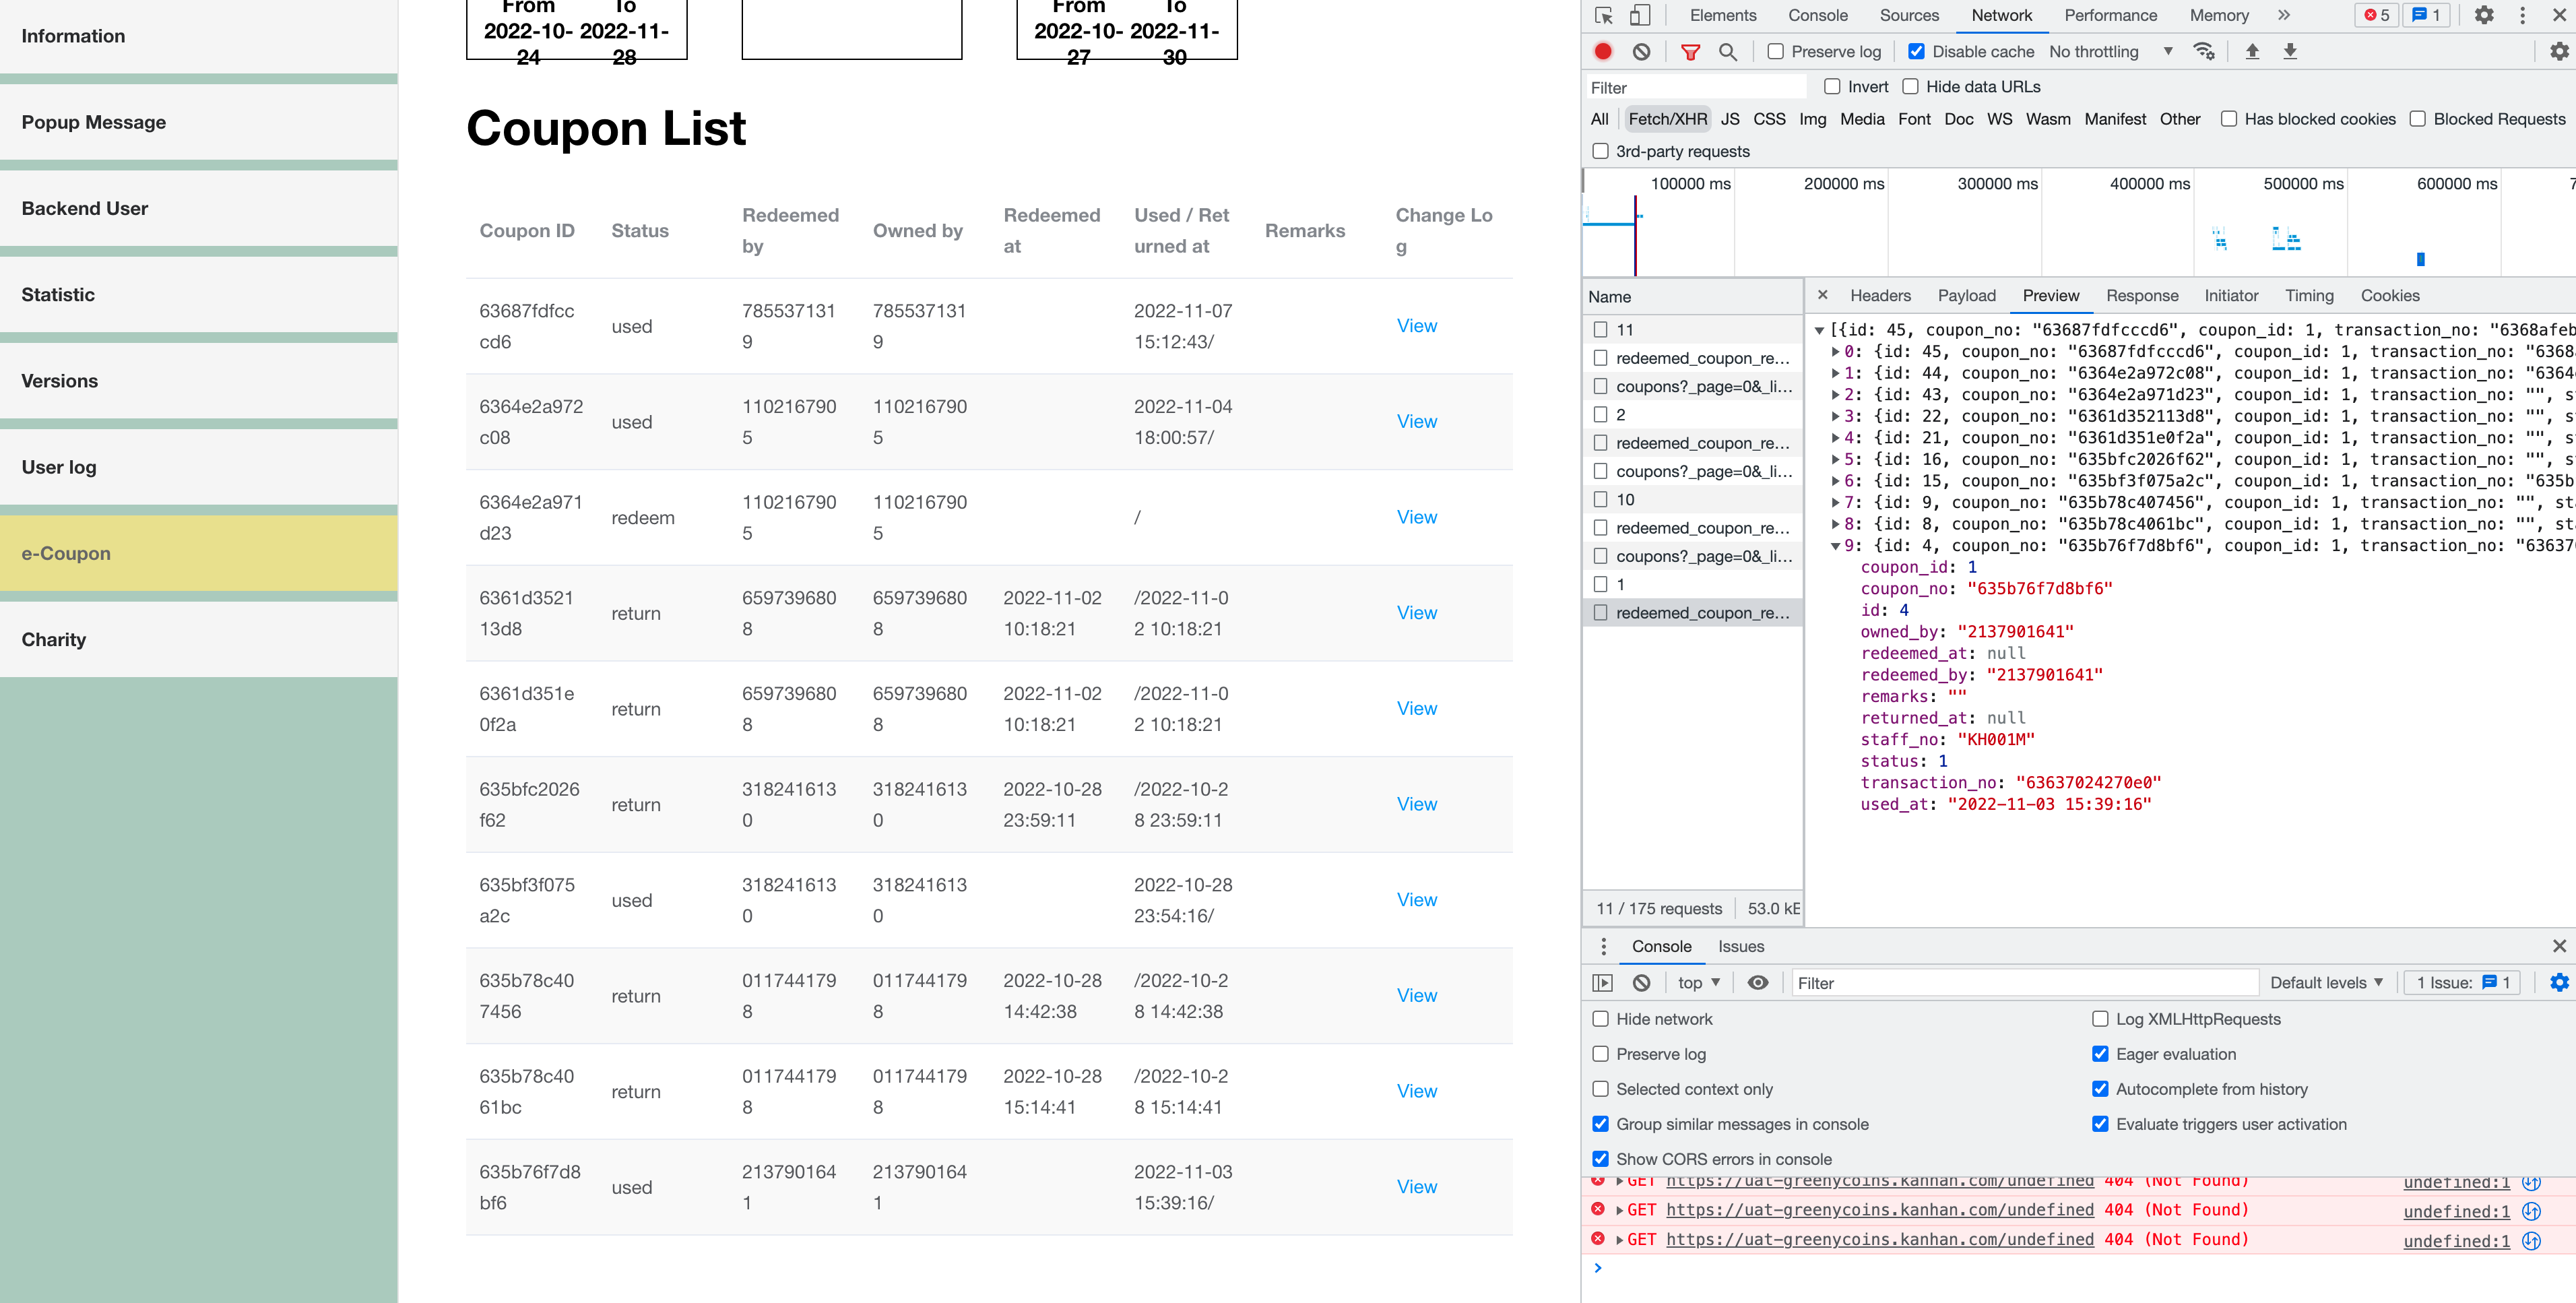Click the network Filter input field

1696,87
